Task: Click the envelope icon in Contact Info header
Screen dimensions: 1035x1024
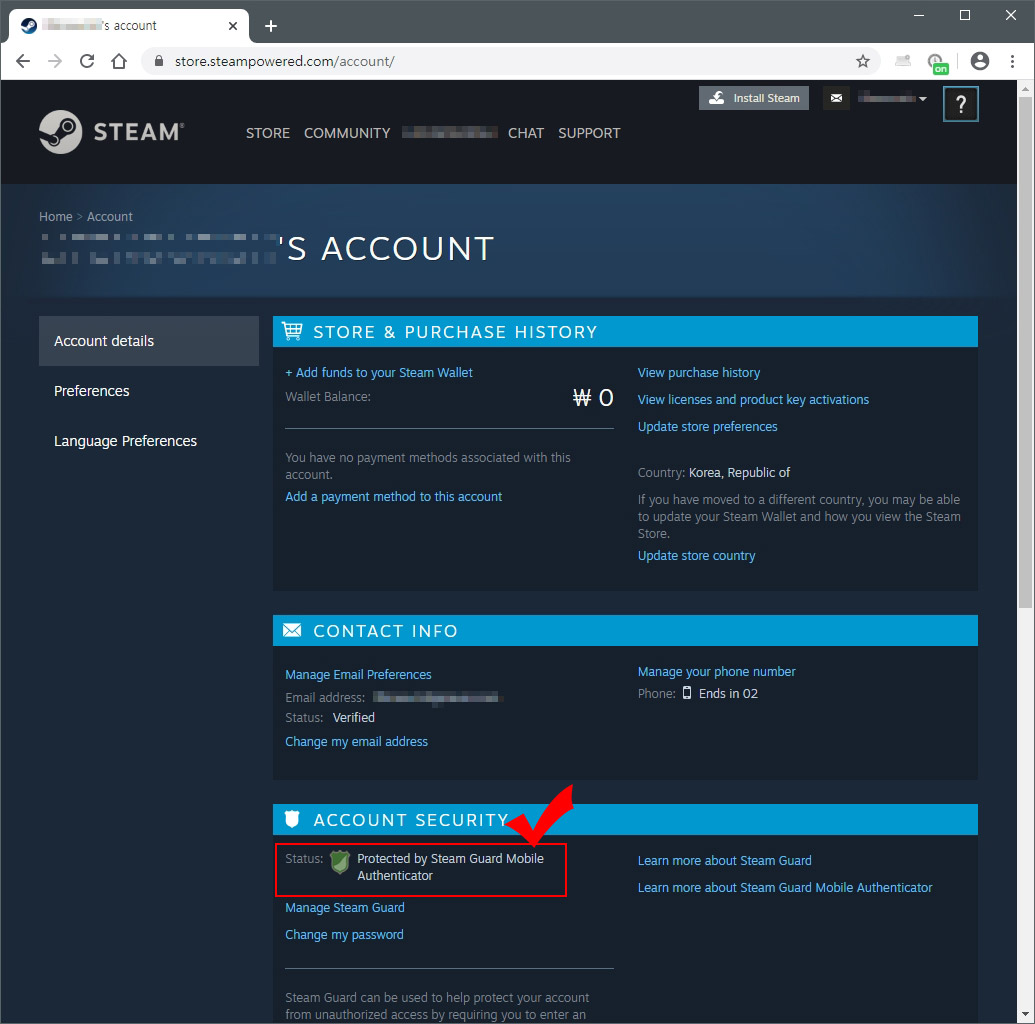Action: [x=292, y=631]
